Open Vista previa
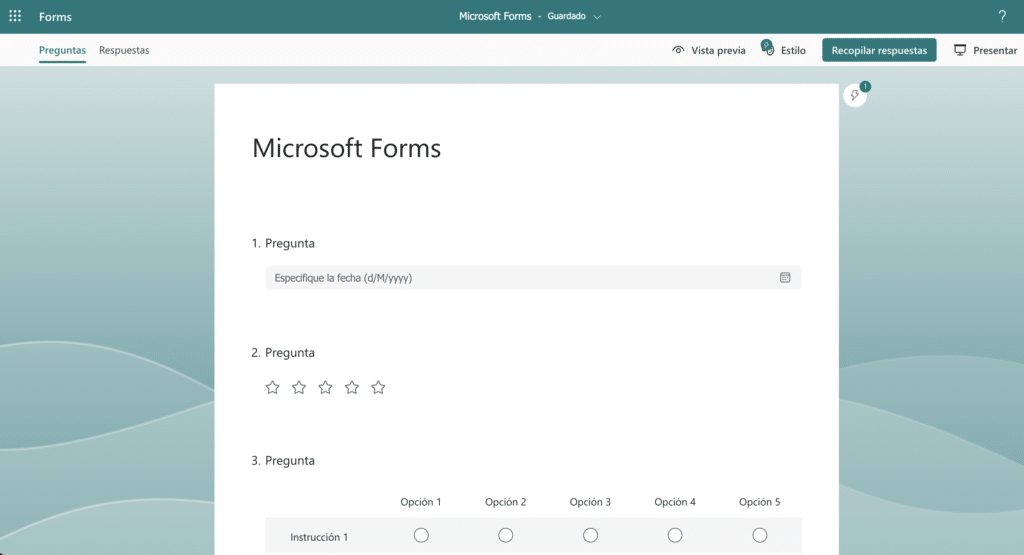 [x=709, y=50]
